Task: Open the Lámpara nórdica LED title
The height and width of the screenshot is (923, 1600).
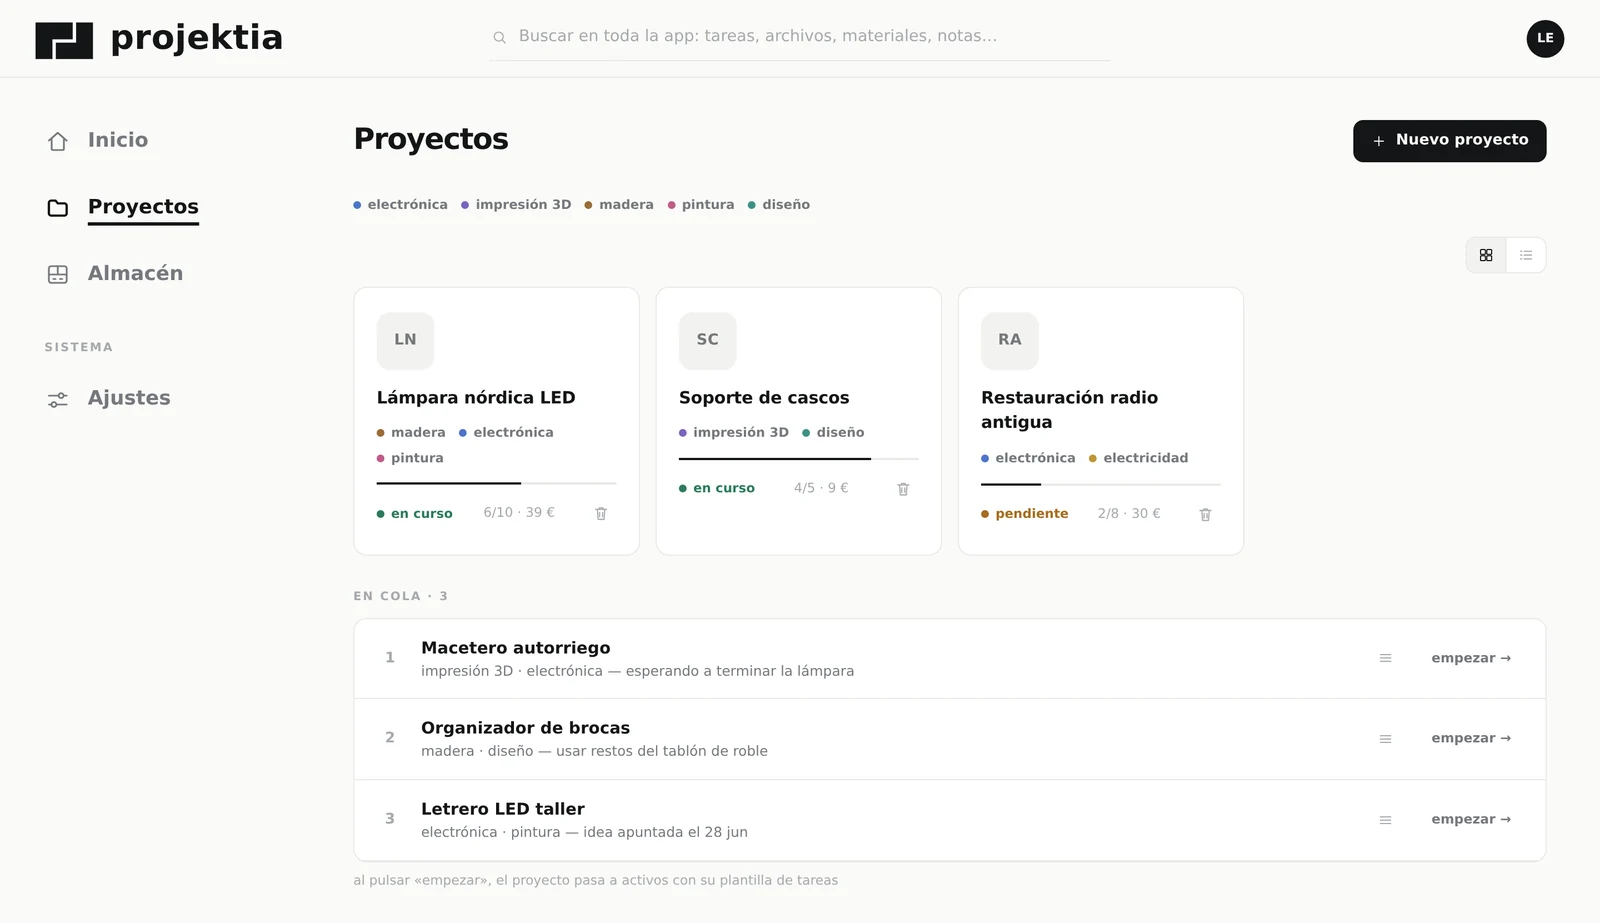Action: [476, 398]
